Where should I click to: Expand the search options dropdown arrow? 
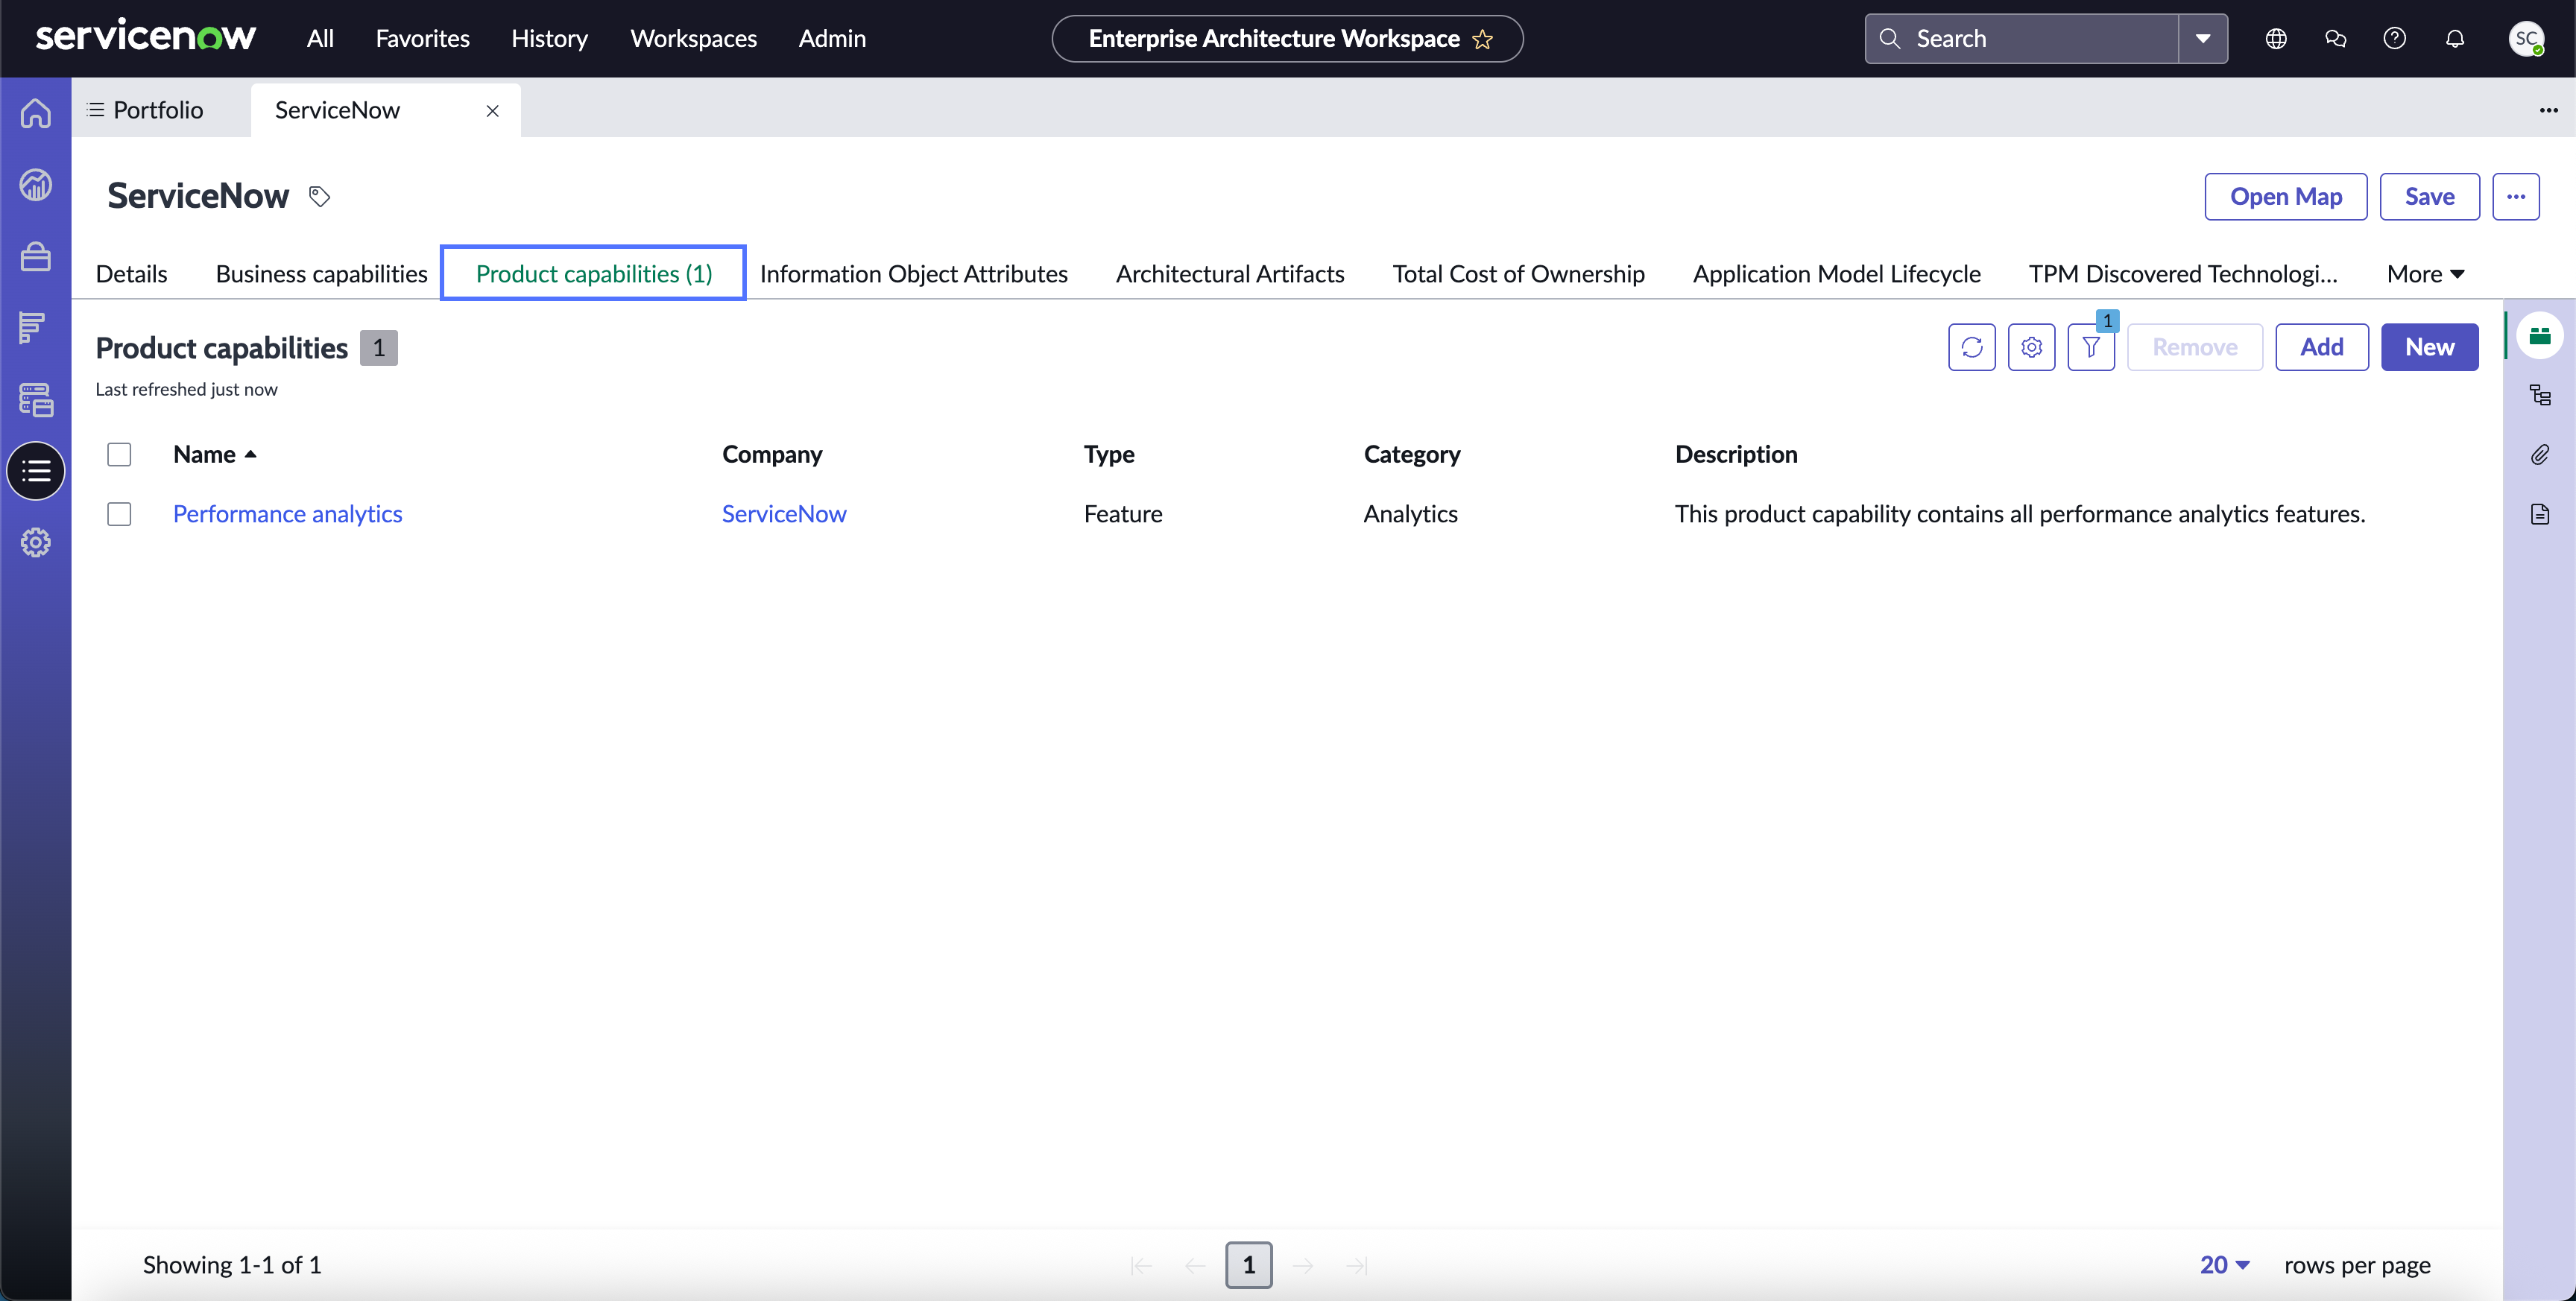pyautogui.click(x=2203, y=38)
